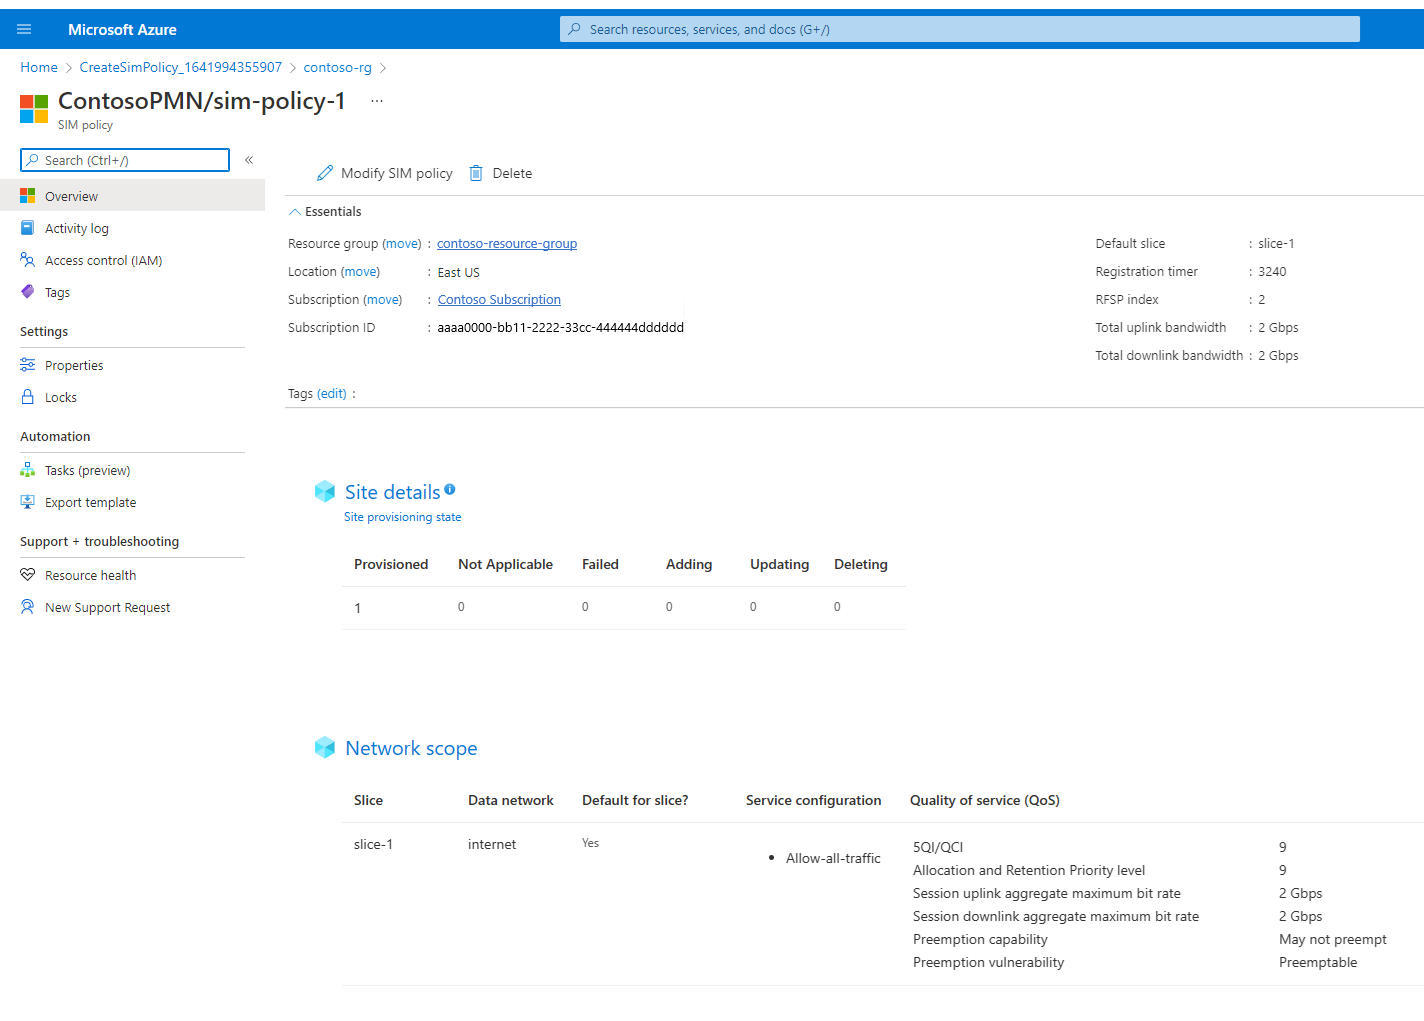Click the Tasks (preview) icon
This screenshot has width=1424, height=1021.
point(28,470)
